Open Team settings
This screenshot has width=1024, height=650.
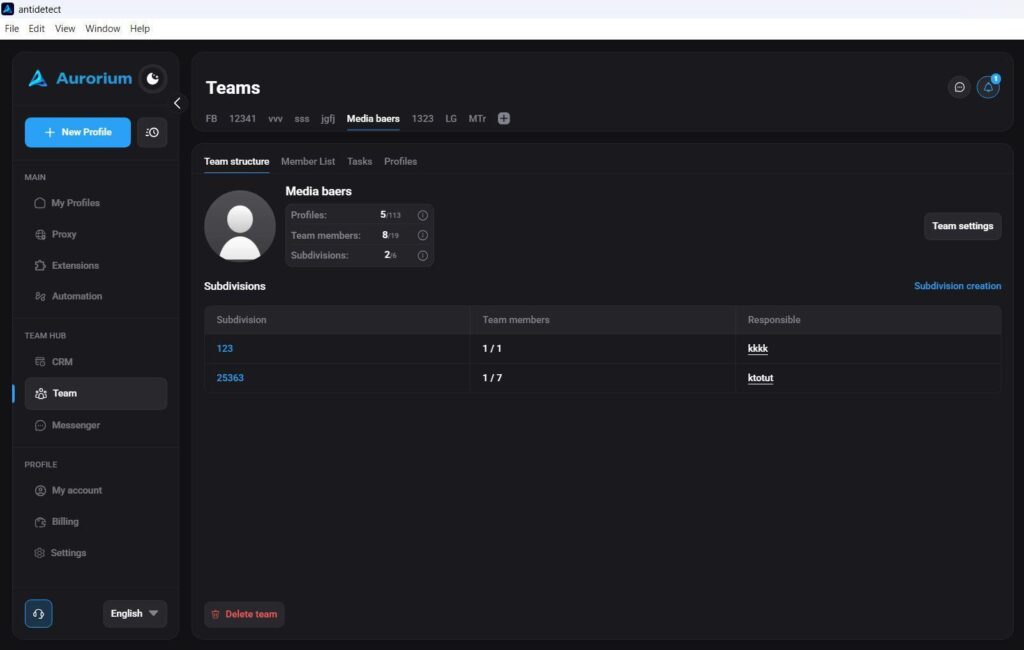[x=962, y=226]
